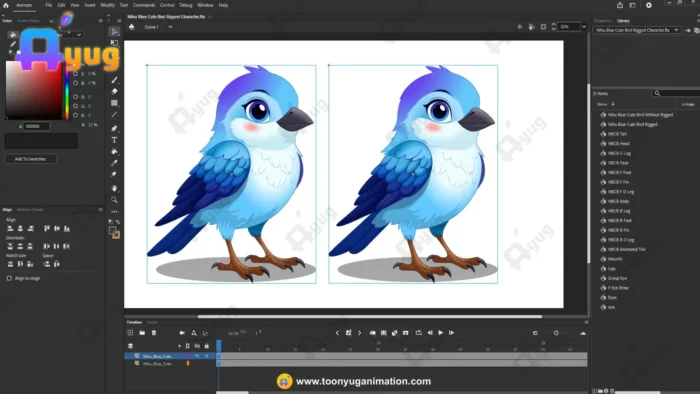Select the Hand tool

pyautogui.click(x=114, y=188)
